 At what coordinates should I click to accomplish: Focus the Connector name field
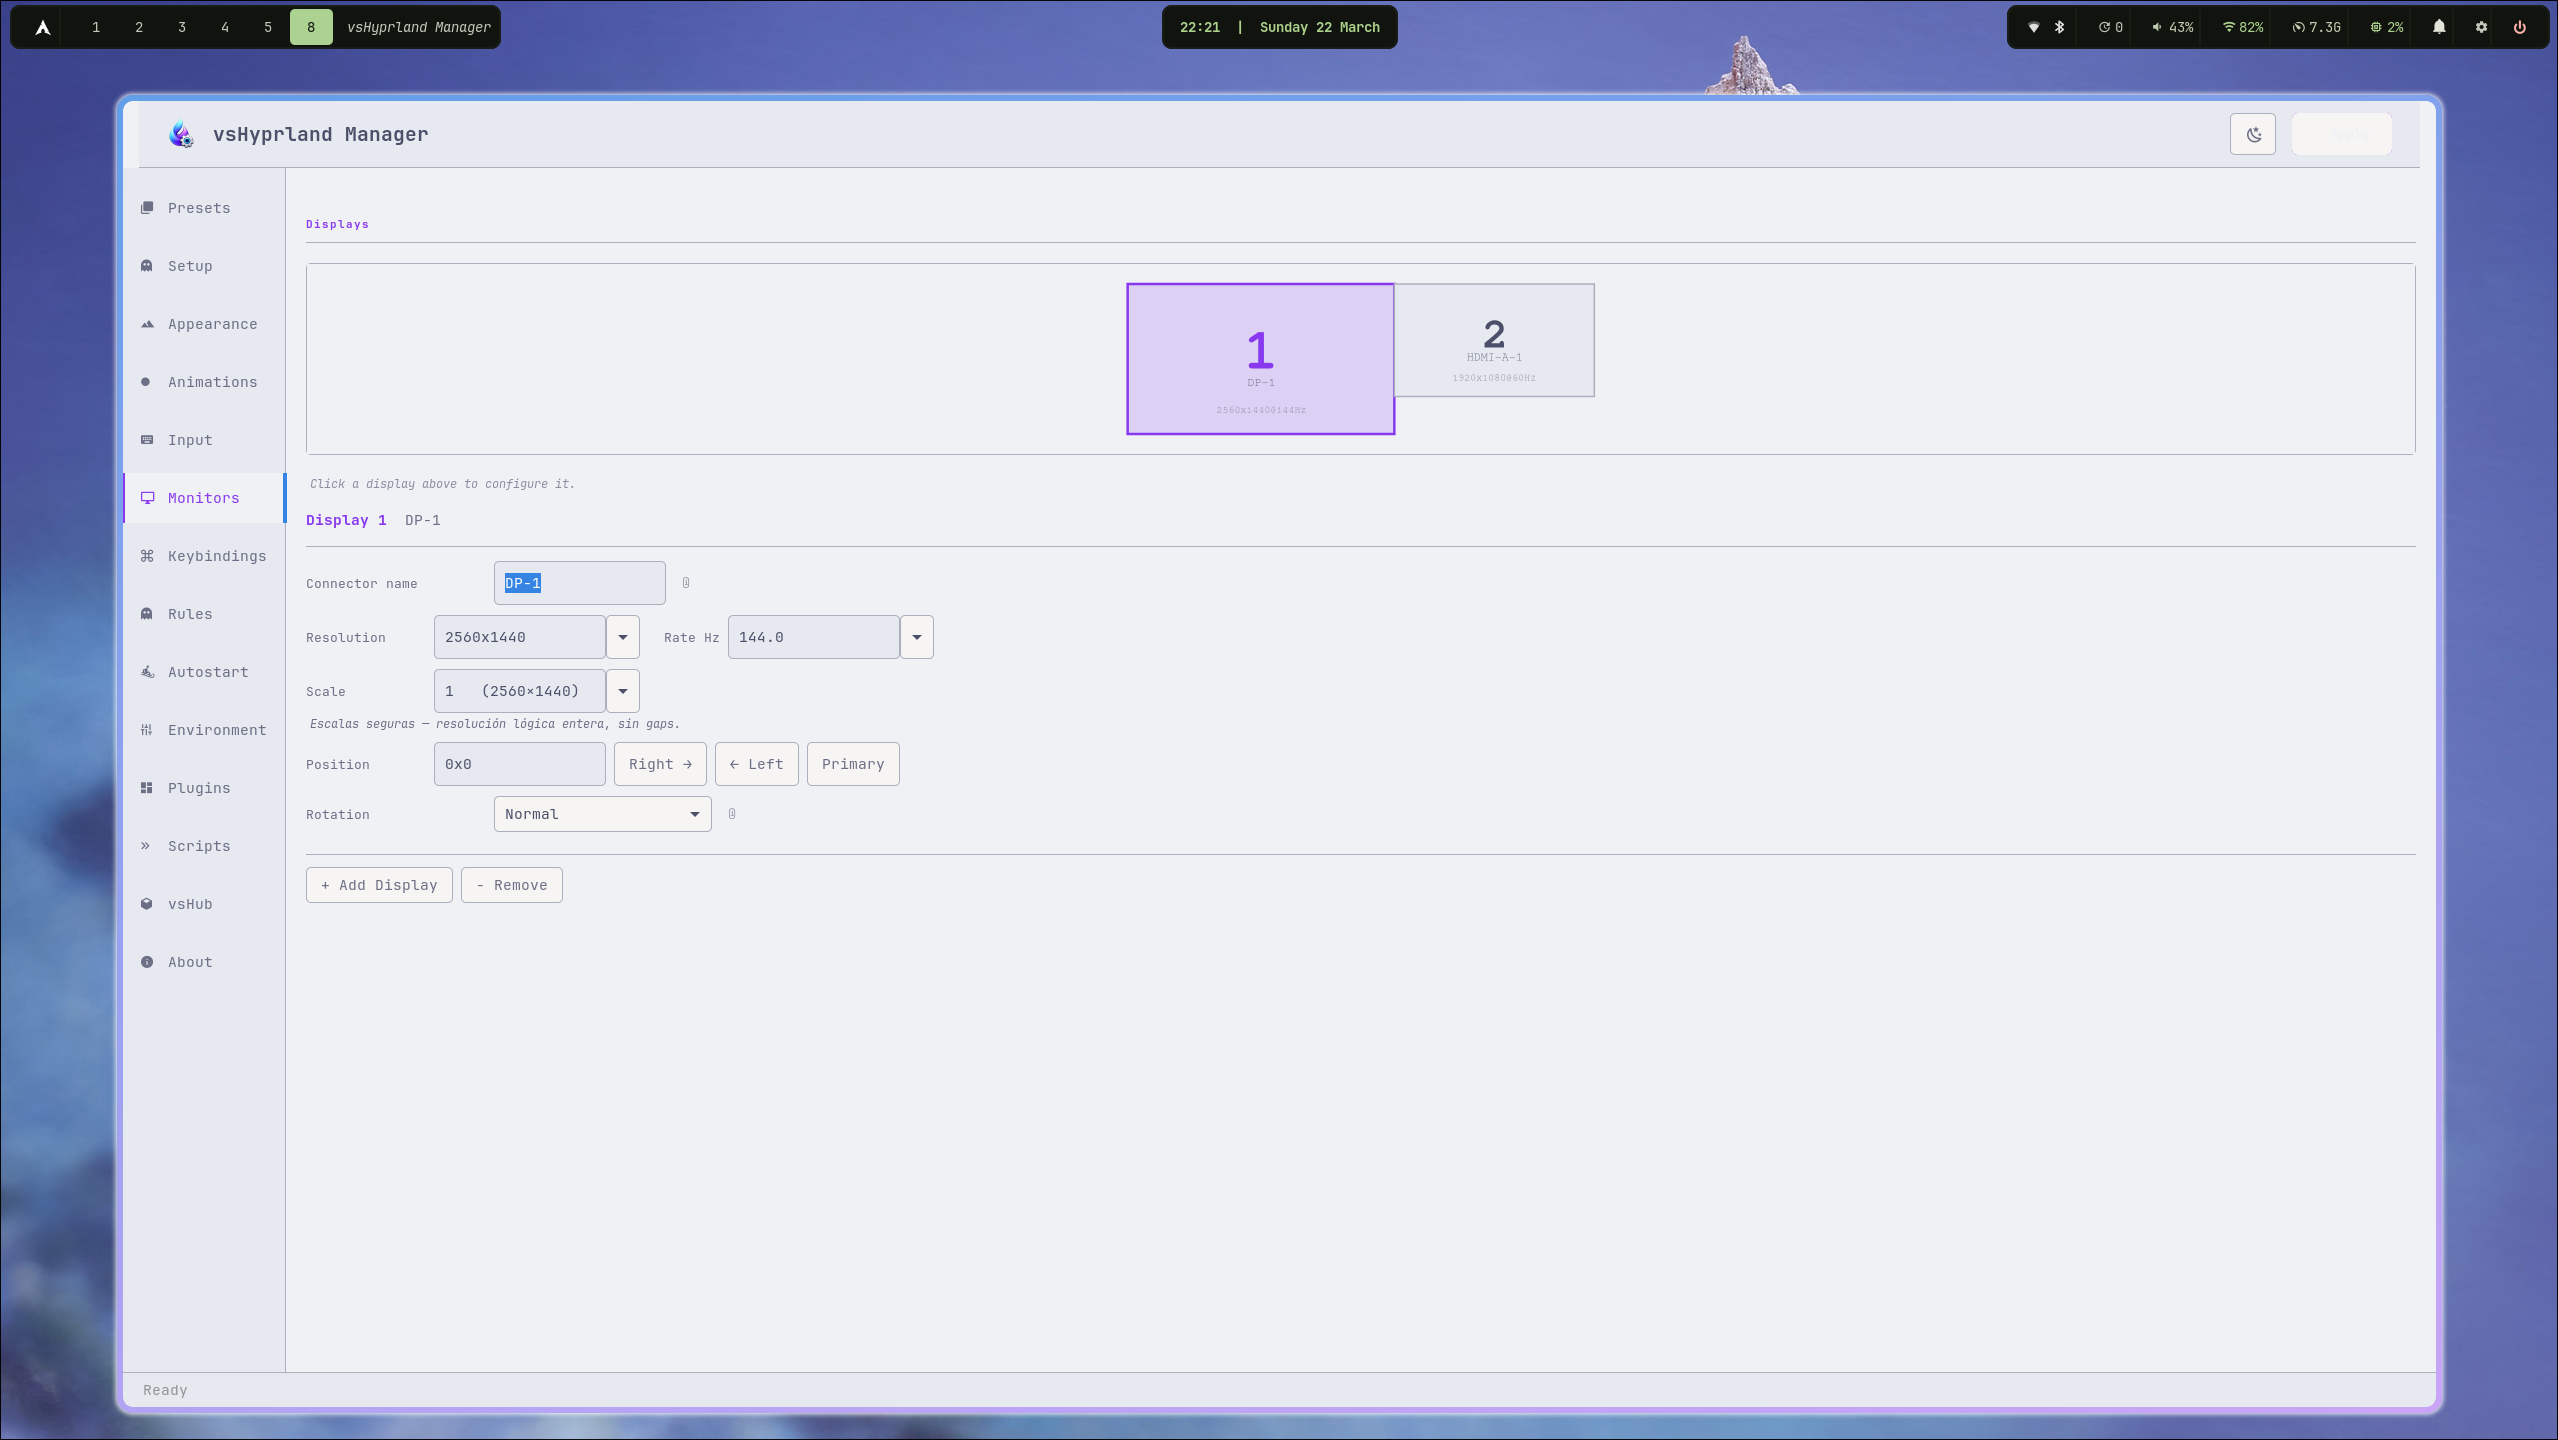click(x=580, y=583)
